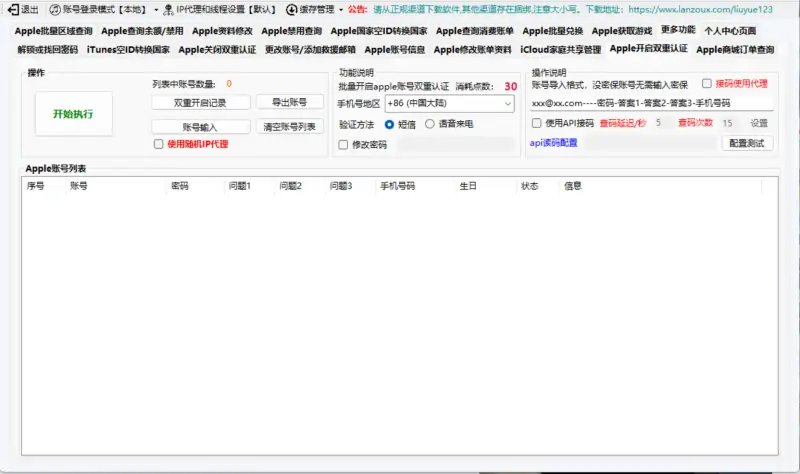The width and height of the screenshot is (800, 474).
Task: Click the api读码配置 input field
Action: 651,143
